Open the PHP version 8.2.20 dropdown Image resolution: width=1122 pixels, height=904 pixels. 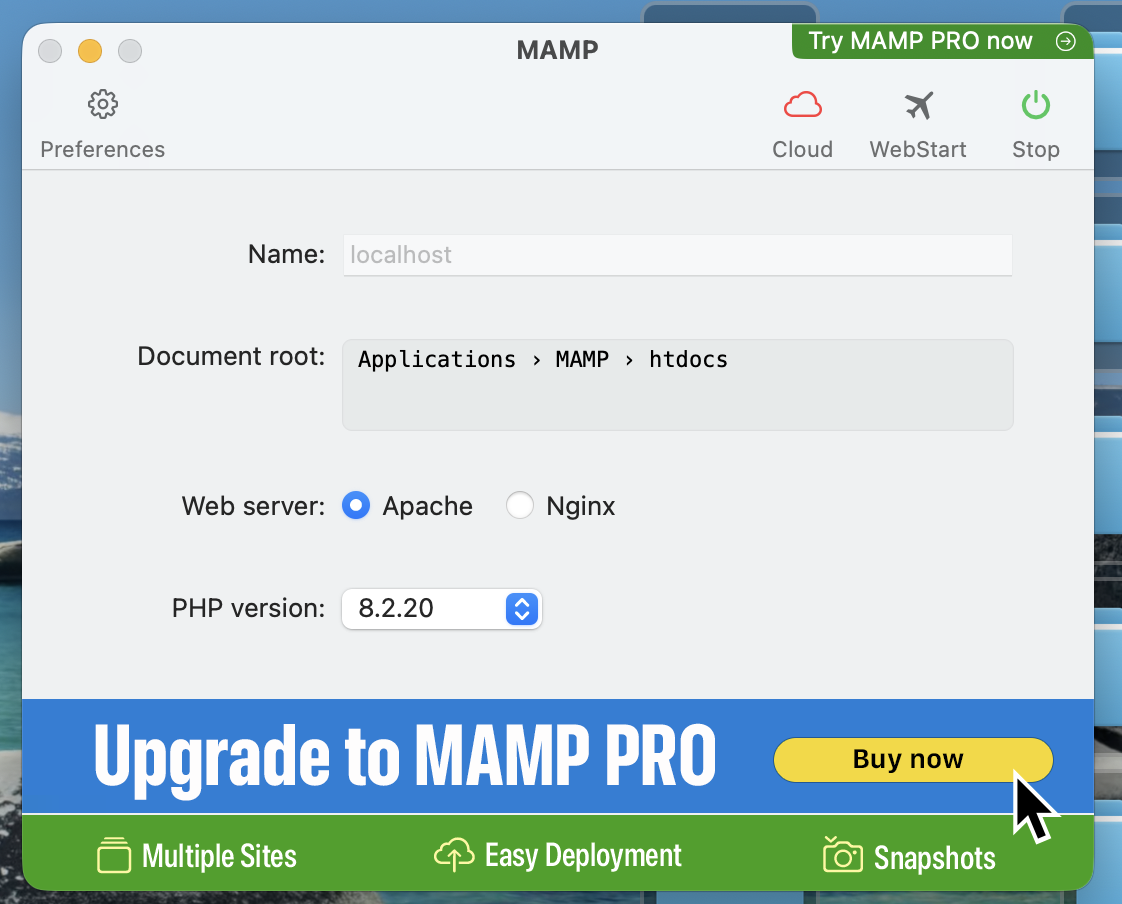(442, 608)
